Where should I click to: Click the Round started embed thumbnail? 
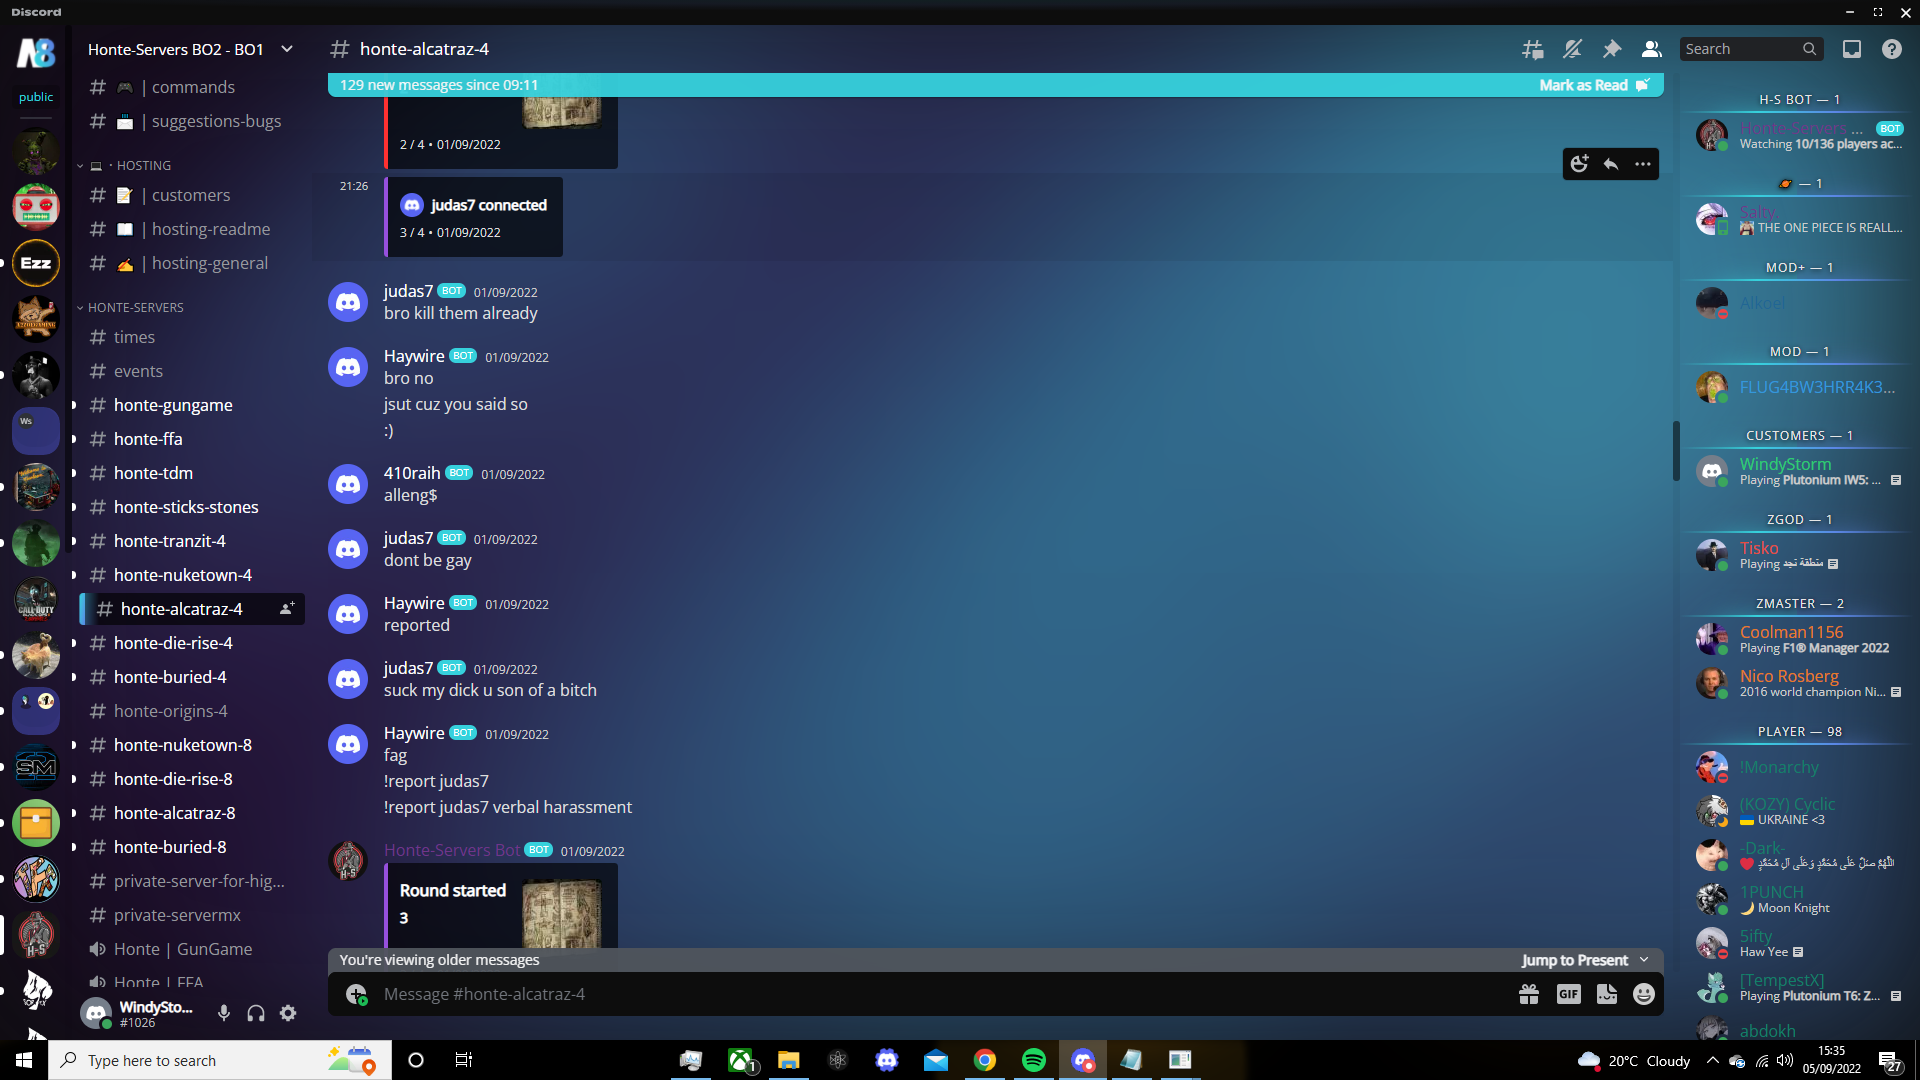[562, 912]
